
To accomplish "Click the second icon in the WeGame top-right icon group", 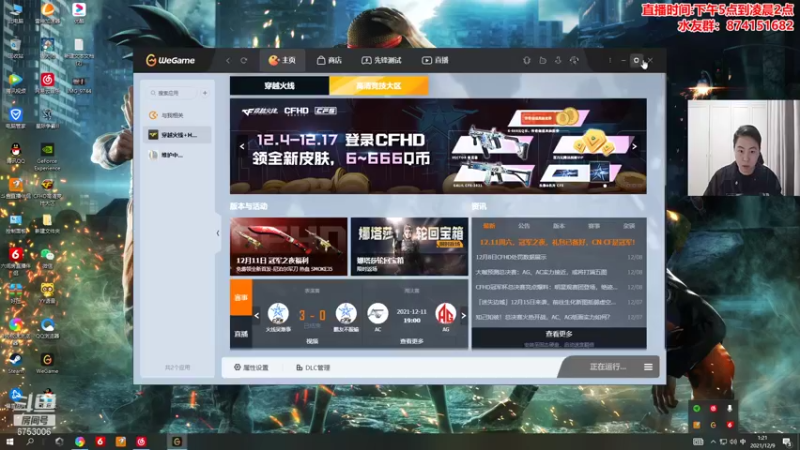I will (542, 60).
